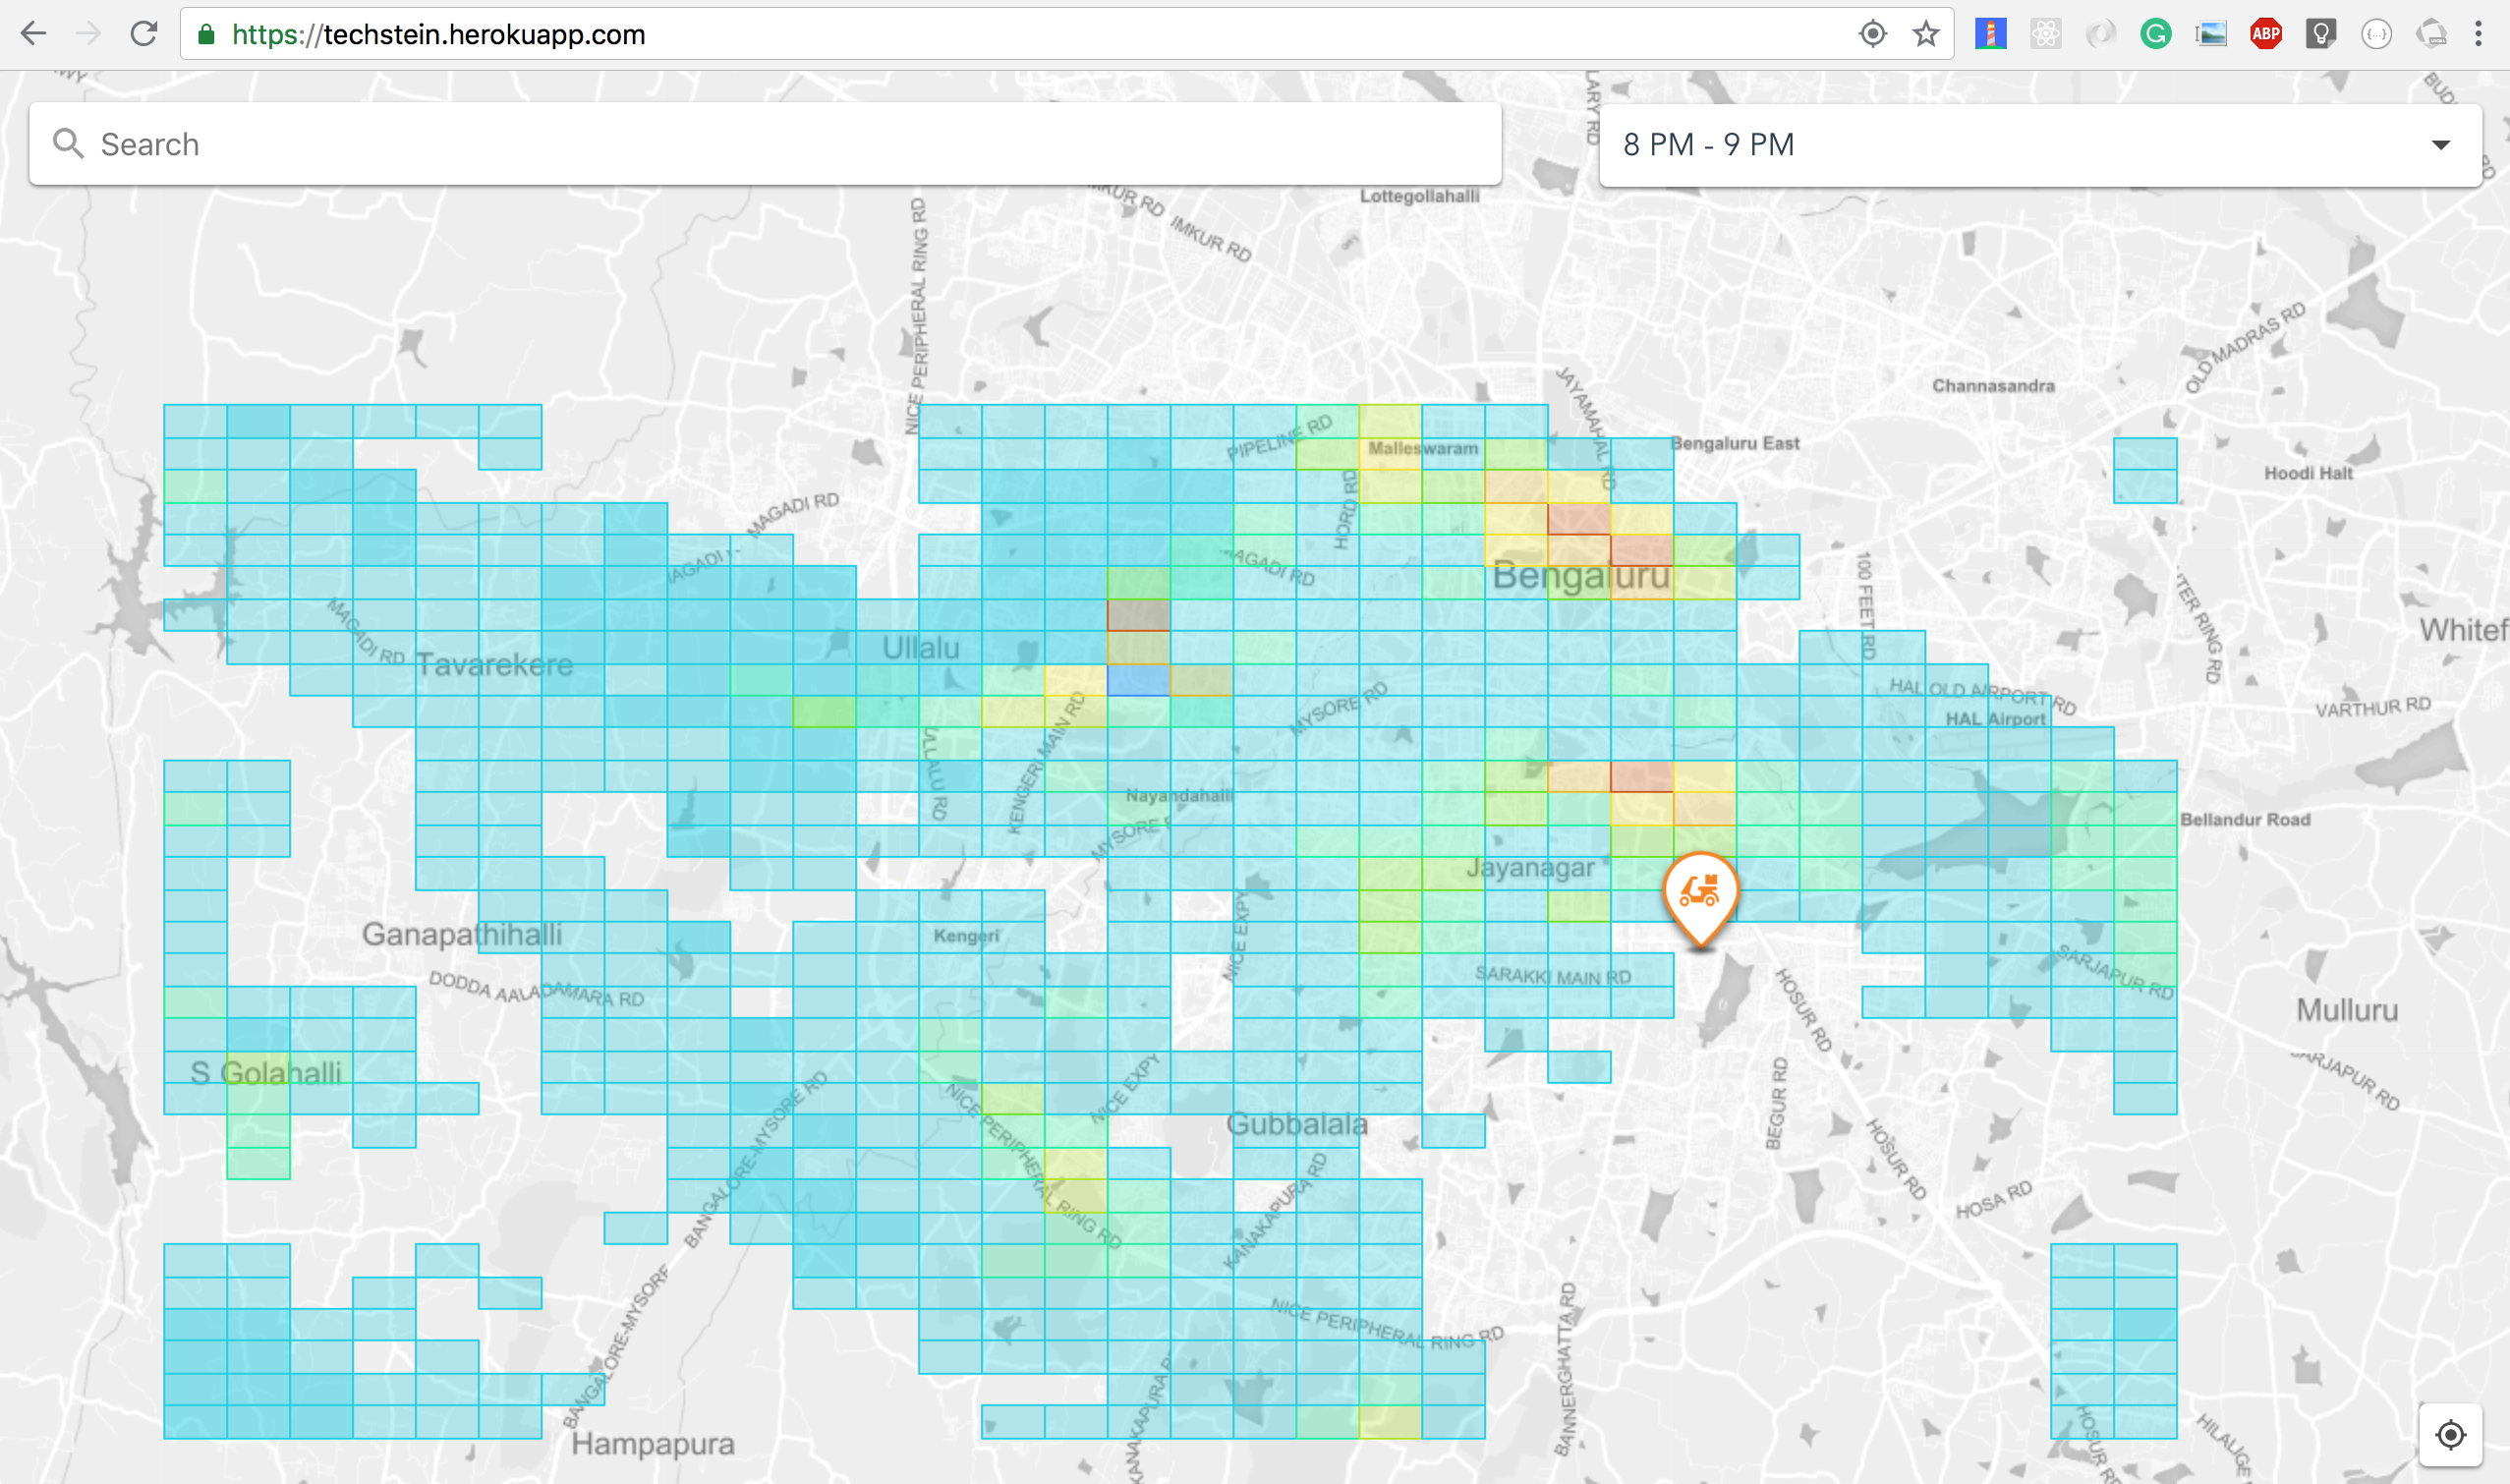
Task: Go back to the previous page
Action: click(x=33, y=34)
